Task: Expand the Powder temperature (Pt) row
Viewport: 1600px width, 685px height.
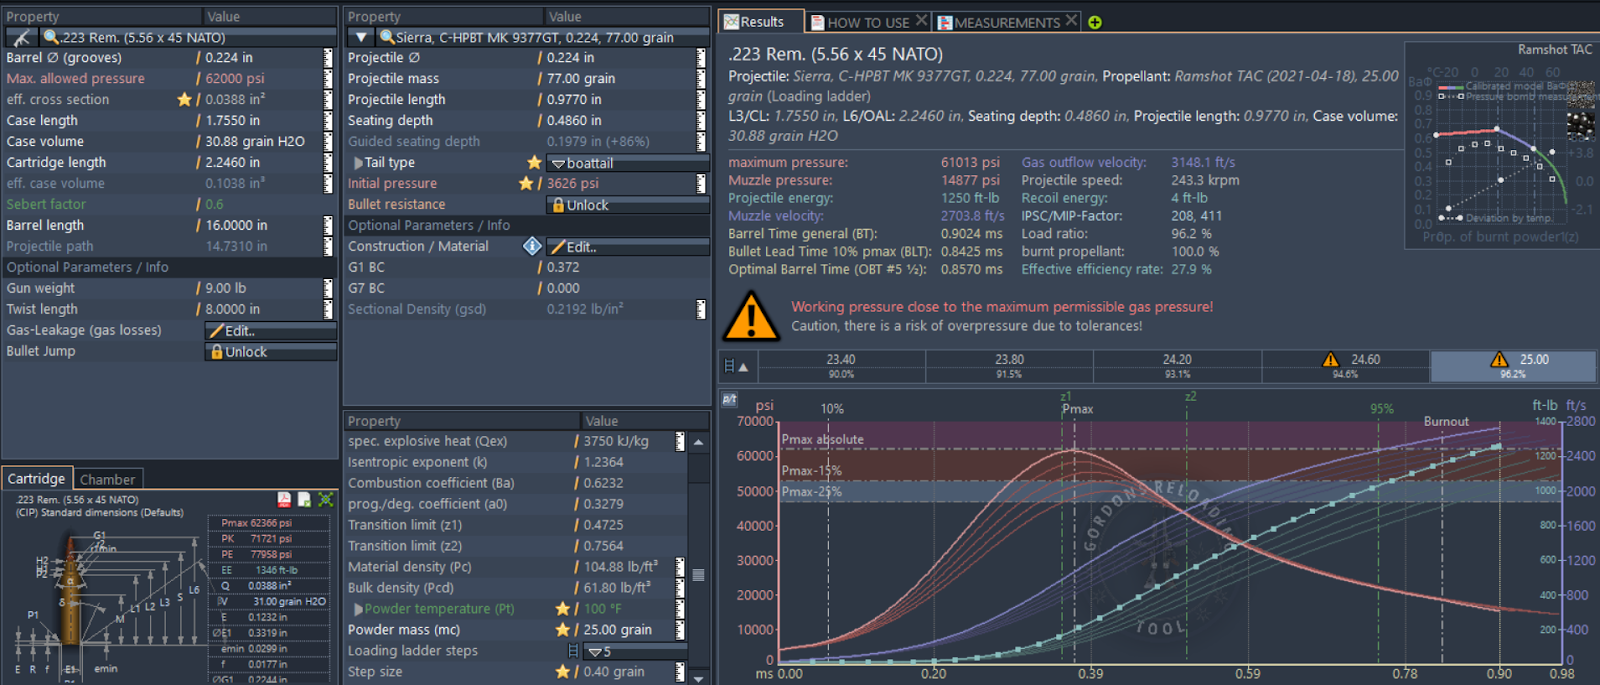Action: [357, 609]
